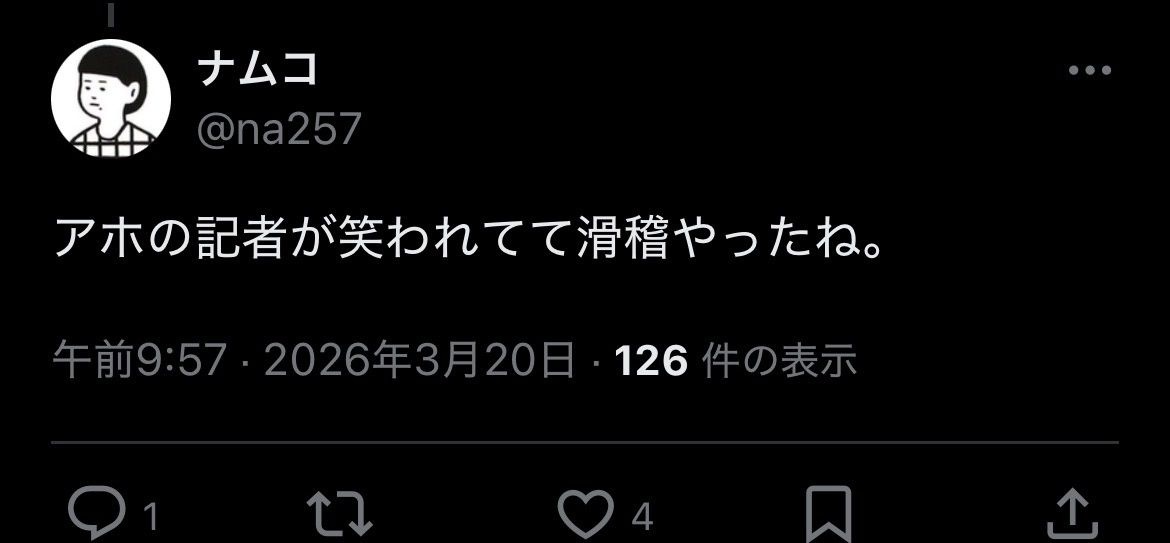Click the like count number 4
Image resolution: width=1170 pixels, height=543 pixels.
pyautogui.click(x=642, y=517)
